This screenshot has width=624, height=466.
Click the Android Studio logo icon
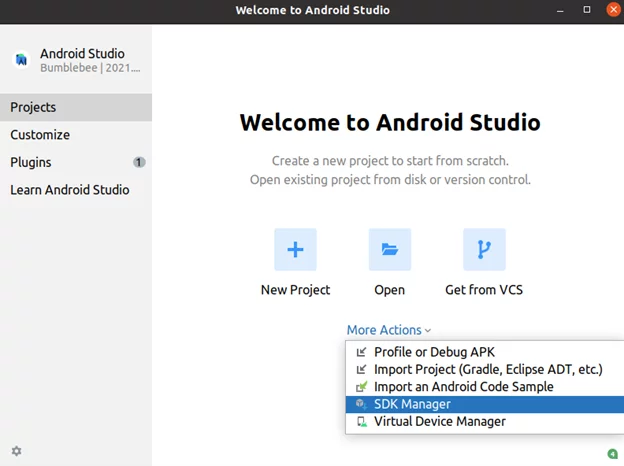pyautogui.click(x=21, y=60)
